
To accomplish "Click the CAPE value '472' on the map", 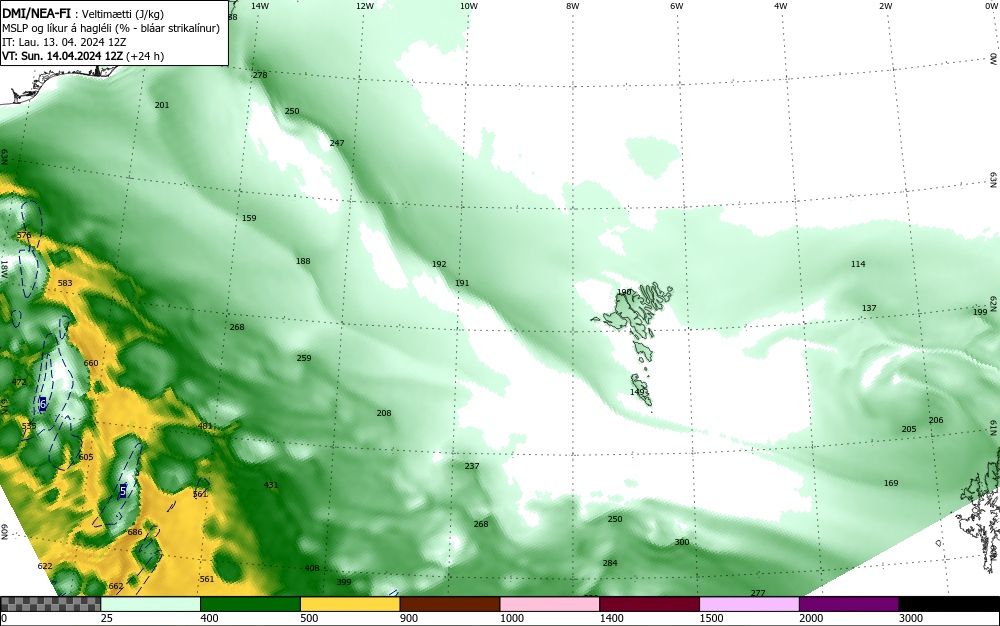I will tap(19, 382).
